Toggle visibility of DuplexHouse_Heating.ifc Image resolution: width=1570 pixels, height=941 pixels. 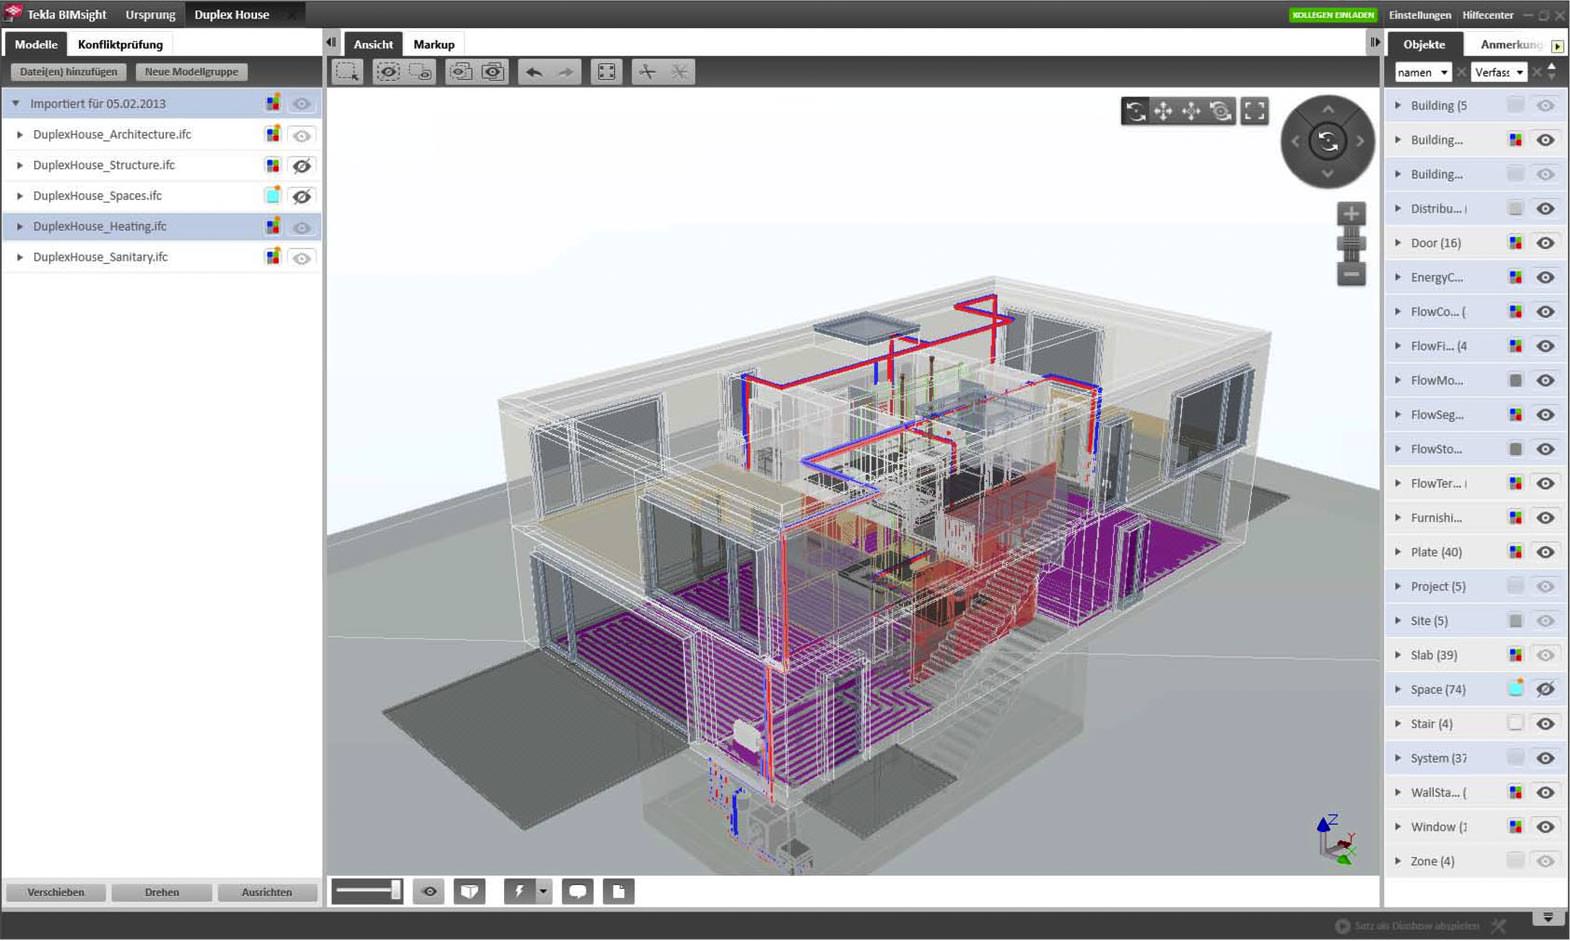pos(301,228)
